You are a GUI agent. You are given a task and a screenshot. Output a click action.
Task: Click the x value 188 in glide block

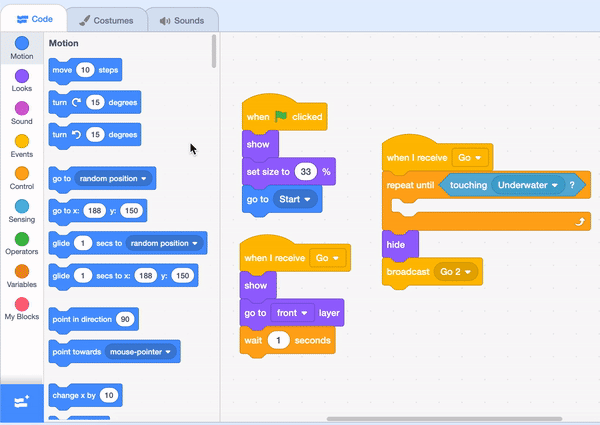[x=146, y=275]
